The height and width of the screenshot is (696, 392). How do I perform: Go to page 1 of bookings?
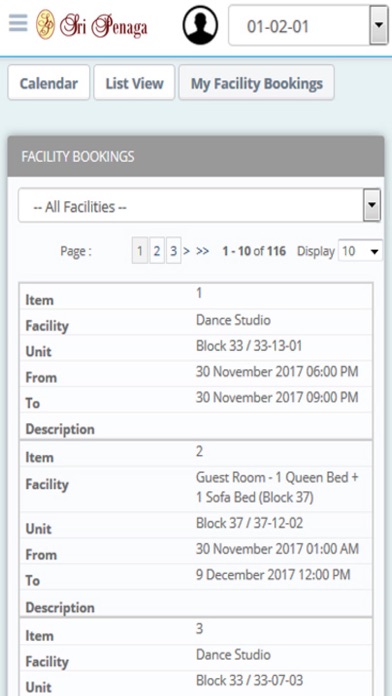140,251
